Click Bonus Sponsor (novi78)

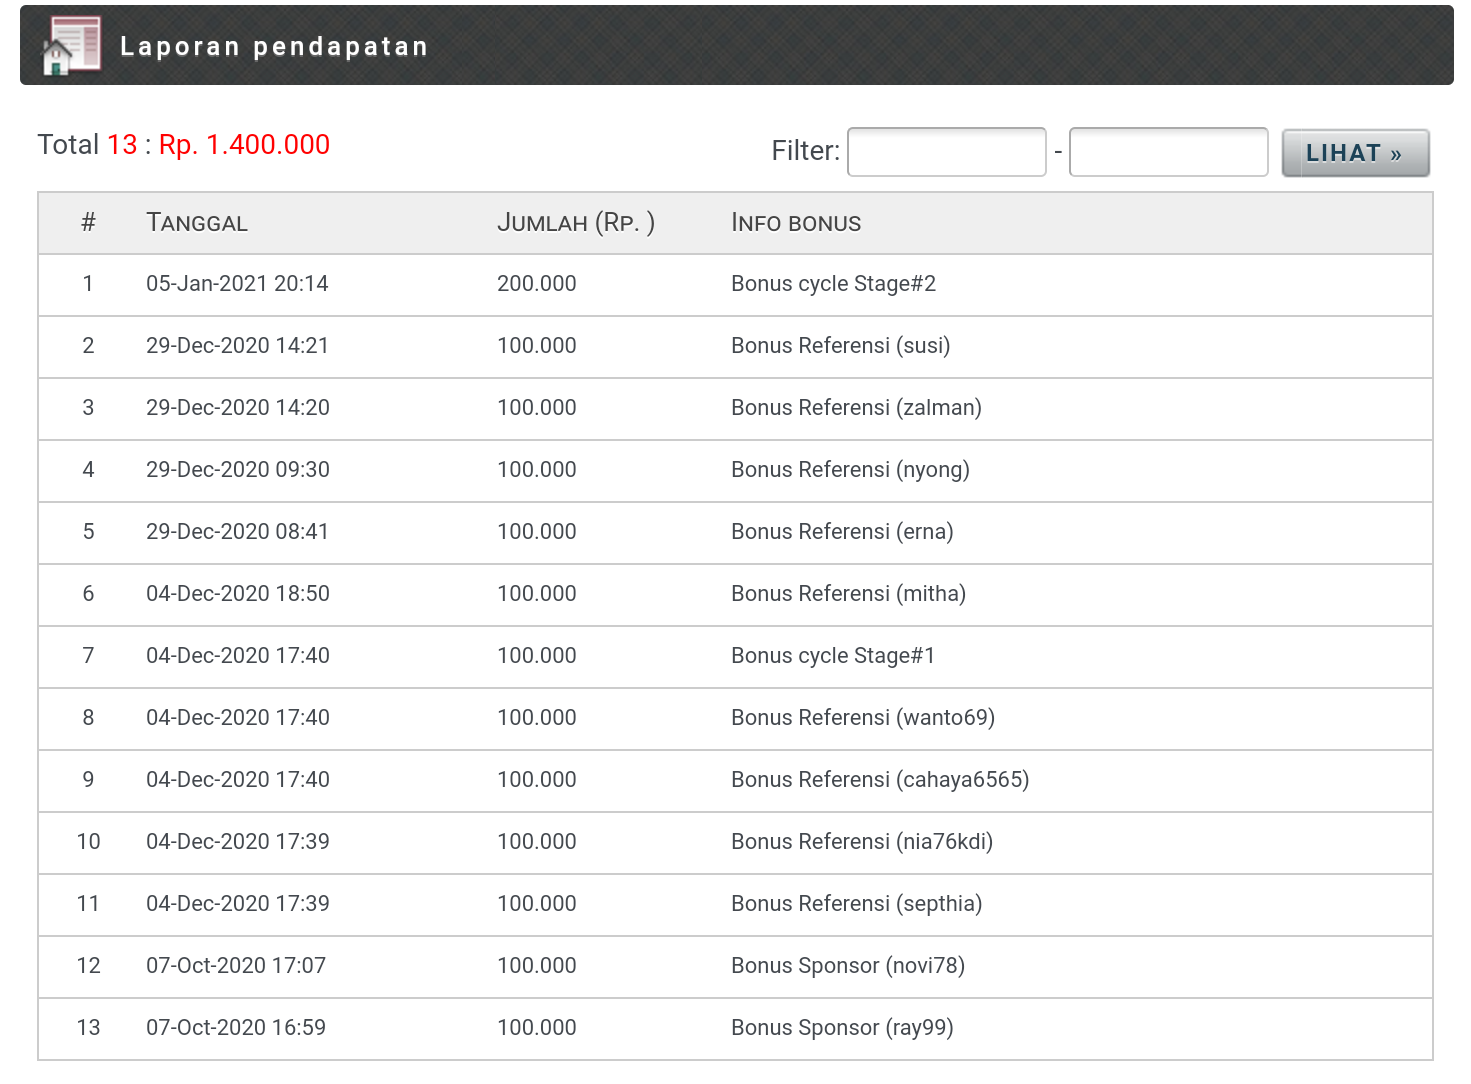click(x=848, y=966)
